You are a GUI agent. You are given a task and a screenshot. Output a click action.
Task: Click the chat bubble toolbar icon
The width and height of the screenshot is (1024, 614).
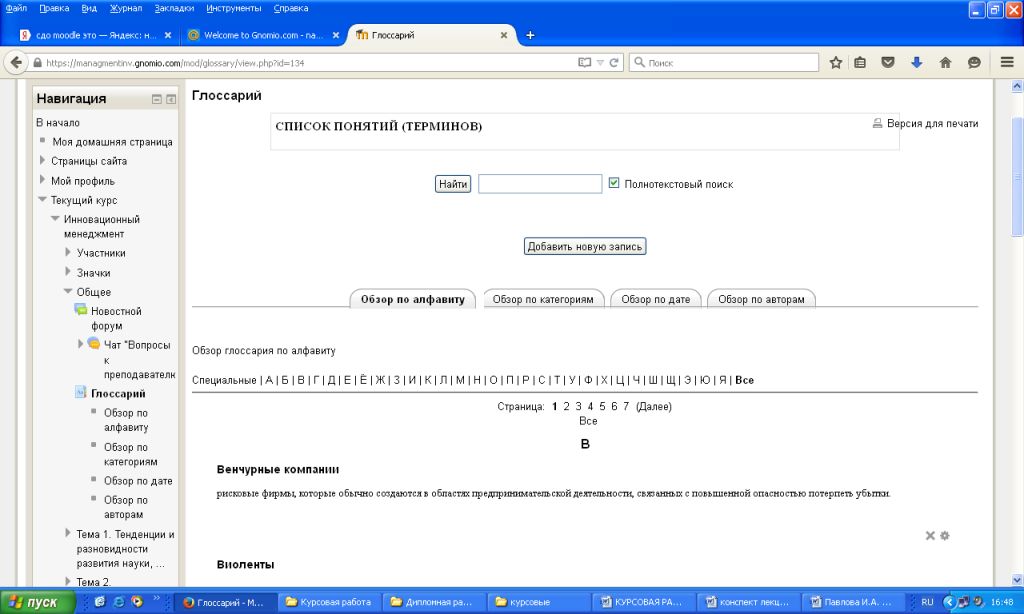[974, 63]
